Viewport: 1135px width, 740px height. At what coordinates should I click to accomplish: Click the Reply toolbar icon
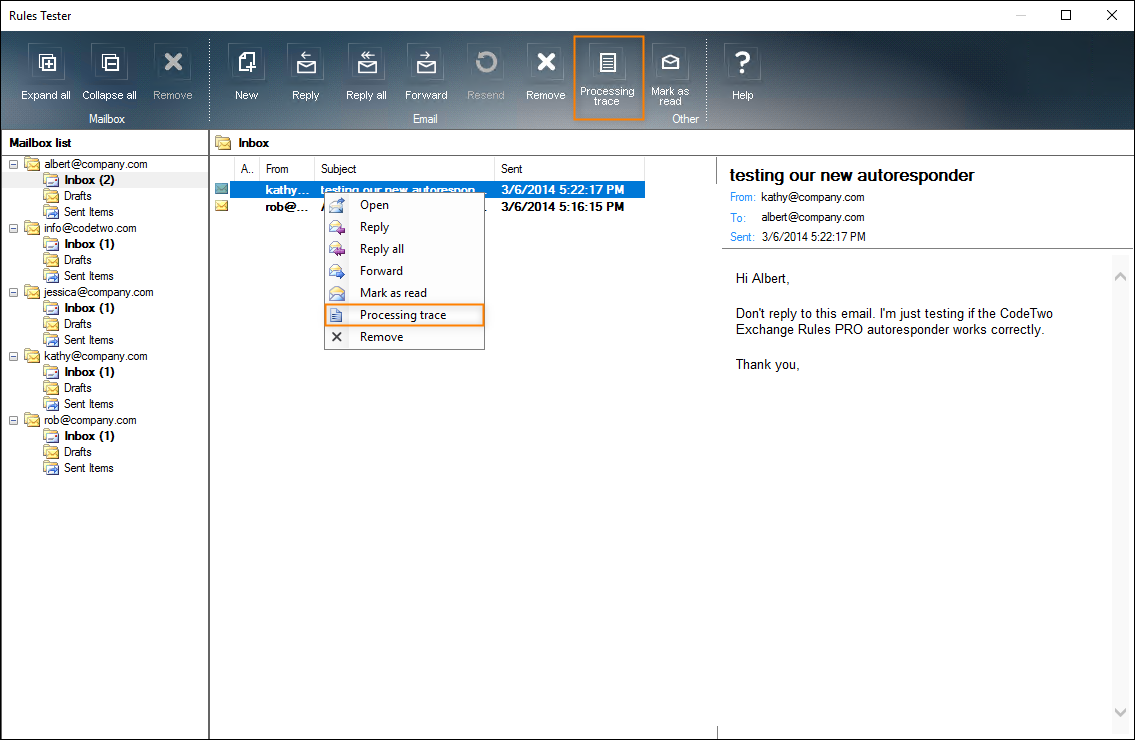click(x=305, y=63)
